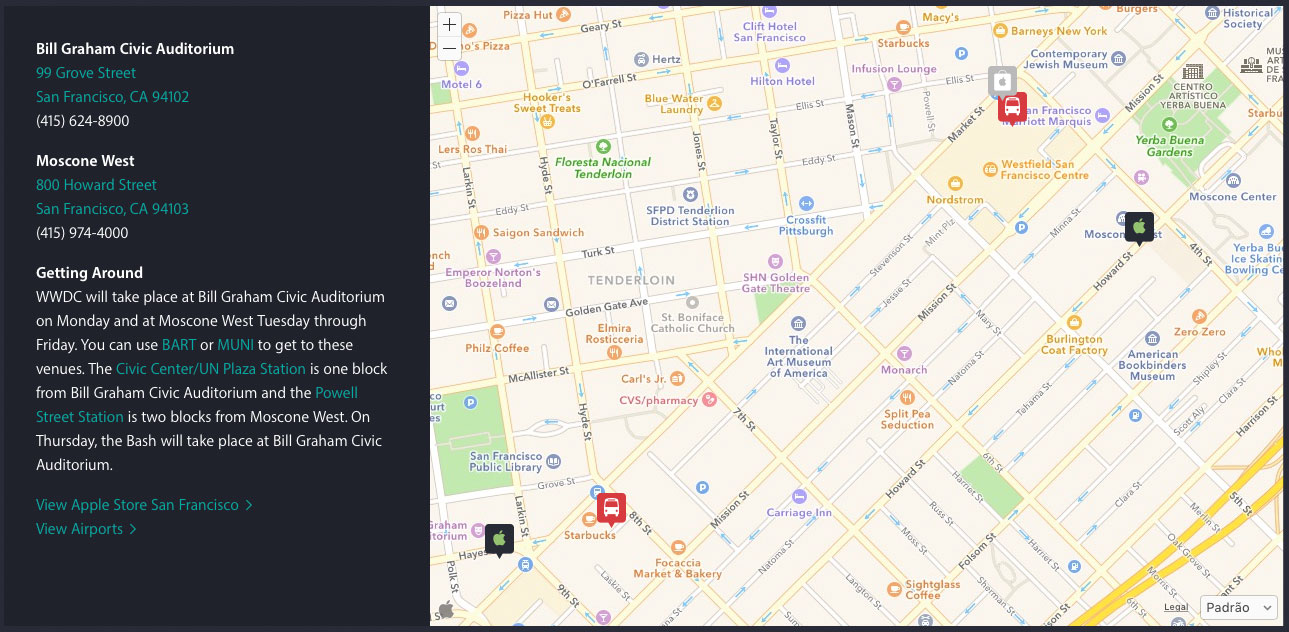Click the International Art Museum icon

(x=798, y=324)
